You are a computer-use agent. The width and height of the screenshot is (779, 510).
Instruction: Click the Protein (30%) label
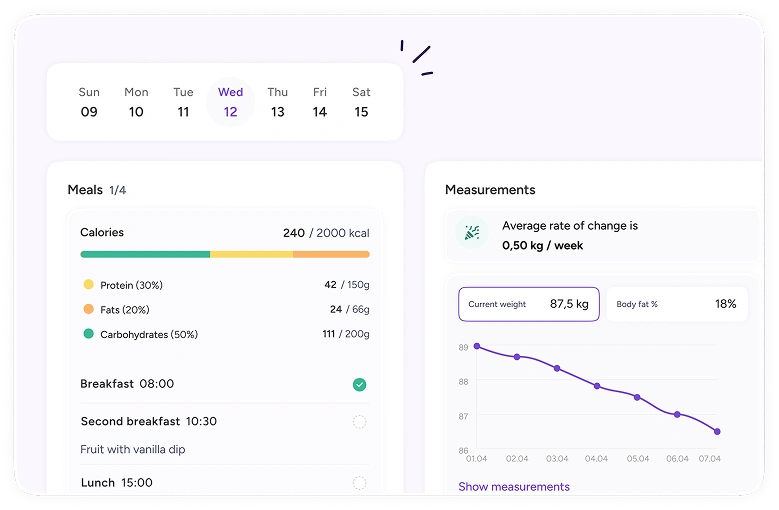pyautogui.click(x=131, y=285)
